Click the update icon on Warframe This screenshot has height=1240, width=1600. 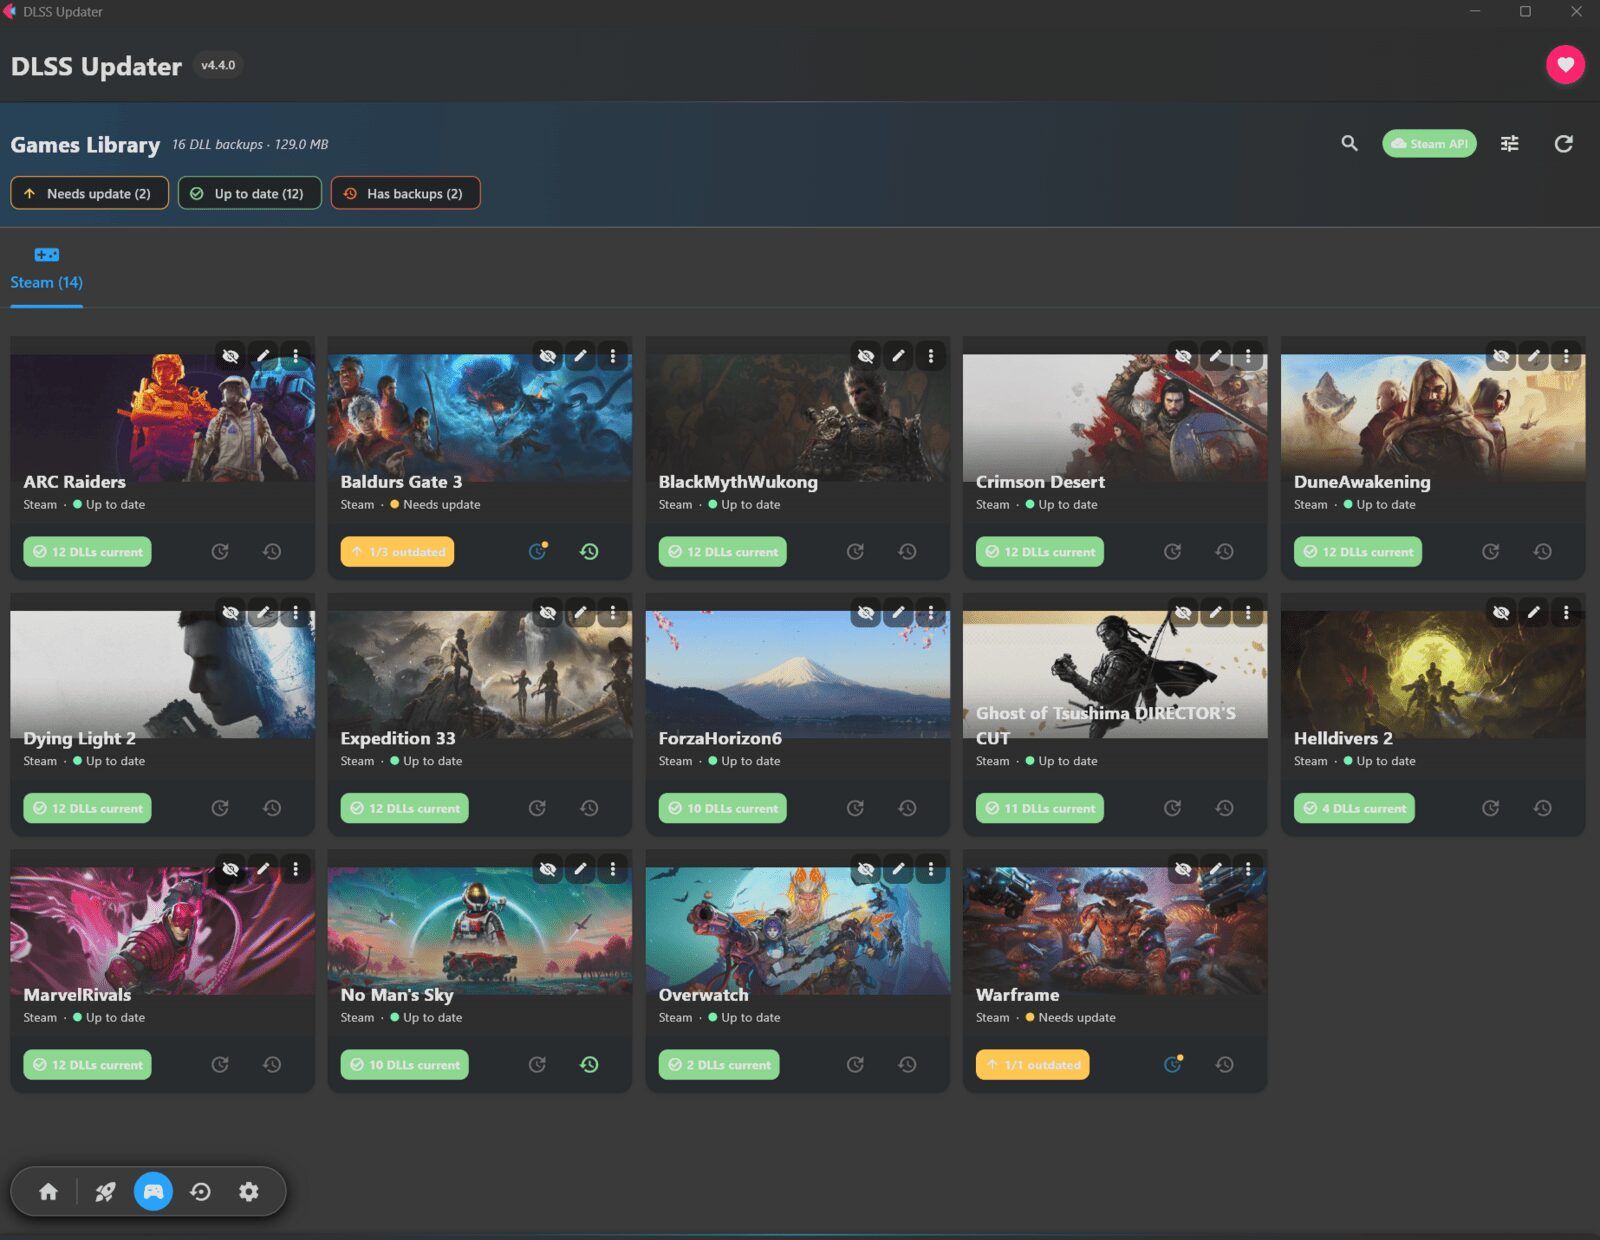[x=1173, y=1064]
